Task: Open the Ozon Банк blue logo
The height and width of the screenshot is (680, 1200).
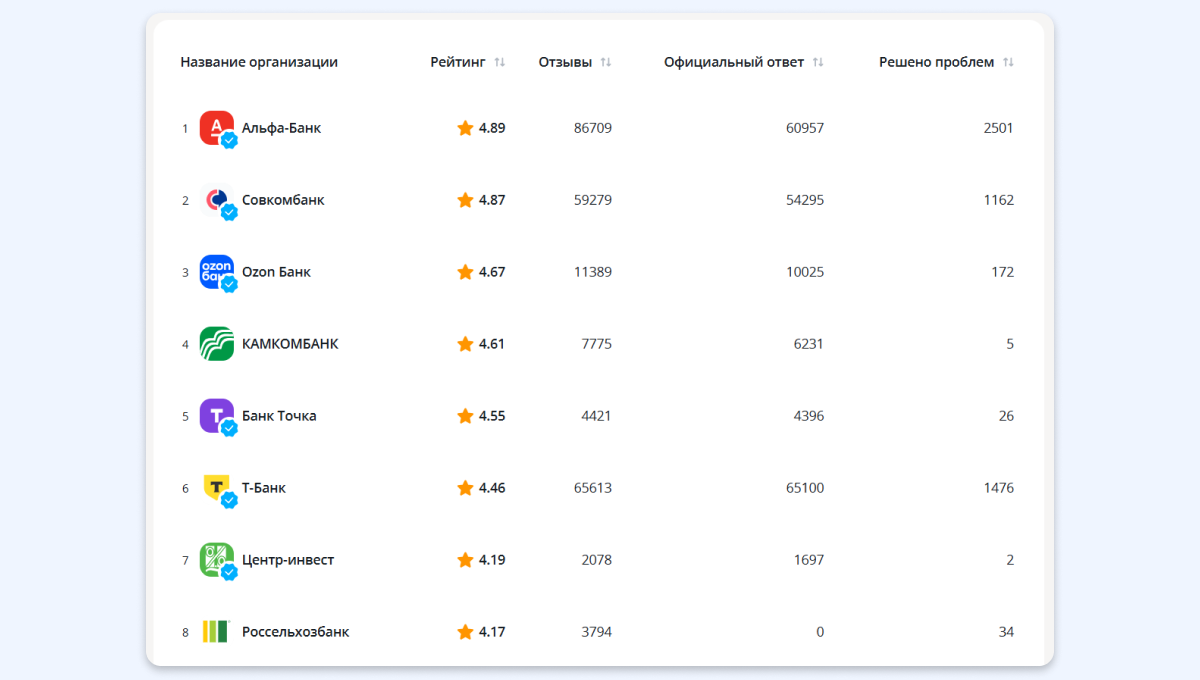Action: [x=216, y=271]
